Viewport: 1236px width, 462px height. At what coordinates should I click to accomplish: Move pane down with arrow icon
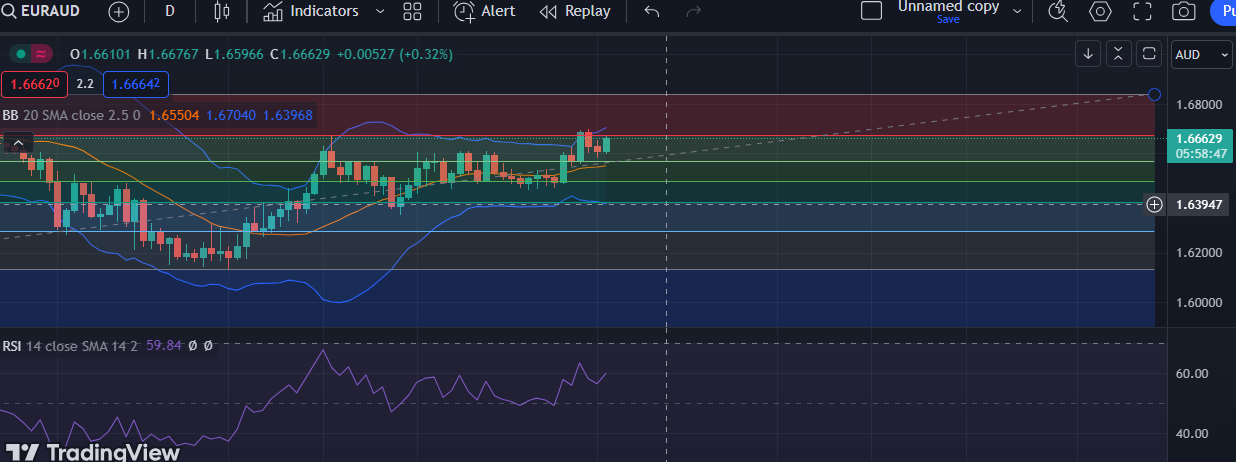1089,54
